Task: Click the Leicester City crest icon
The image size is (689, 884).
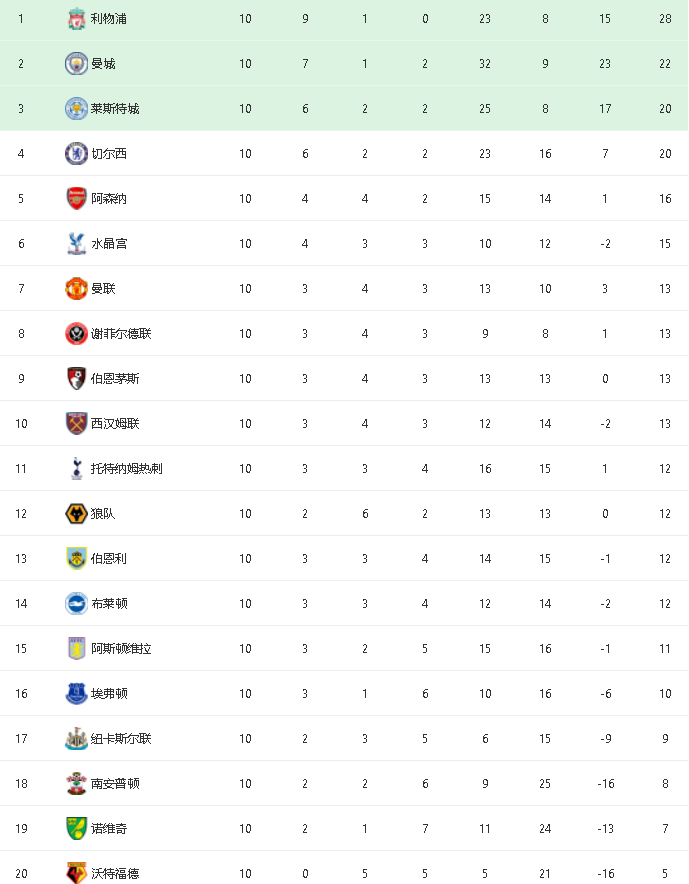Action: pos(76,109)
